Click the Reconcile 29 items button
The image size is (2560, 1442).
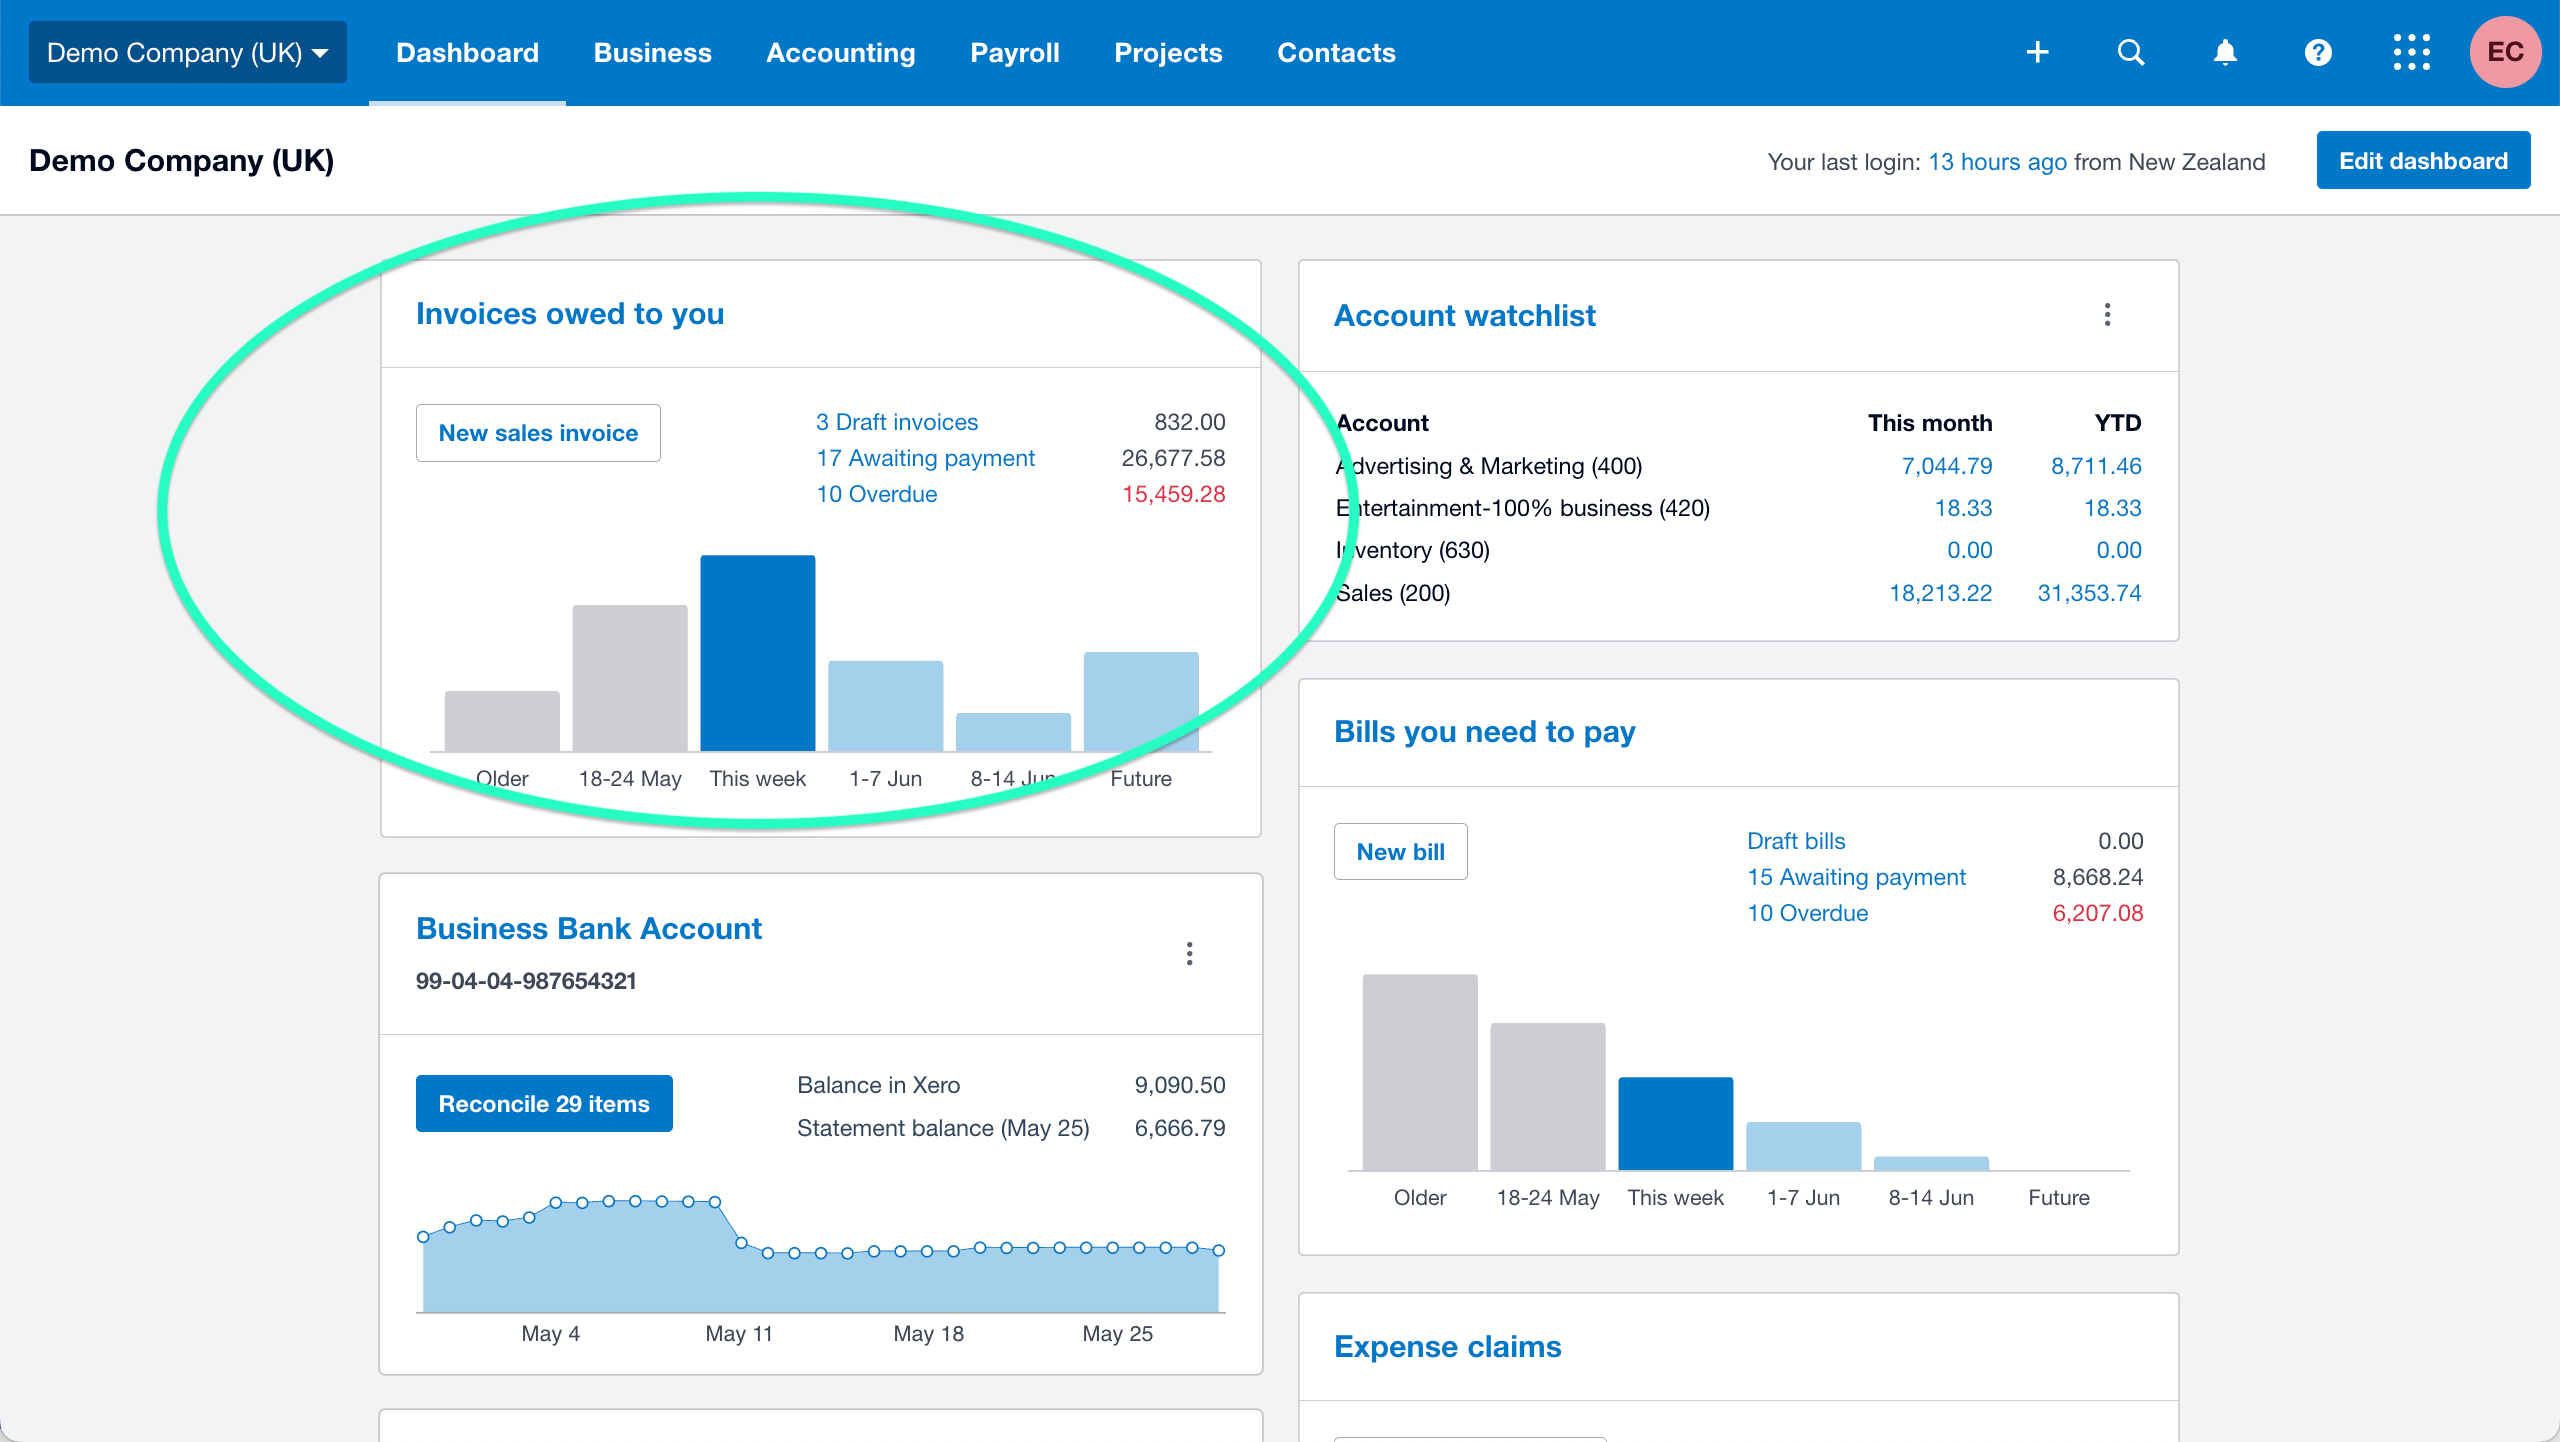point(544,1103)
